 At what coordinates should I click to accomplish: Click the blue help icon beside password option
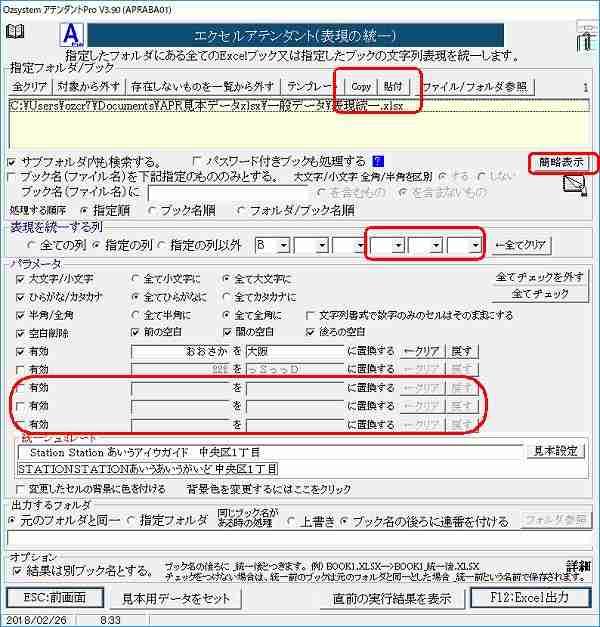(x=378, y=161)
